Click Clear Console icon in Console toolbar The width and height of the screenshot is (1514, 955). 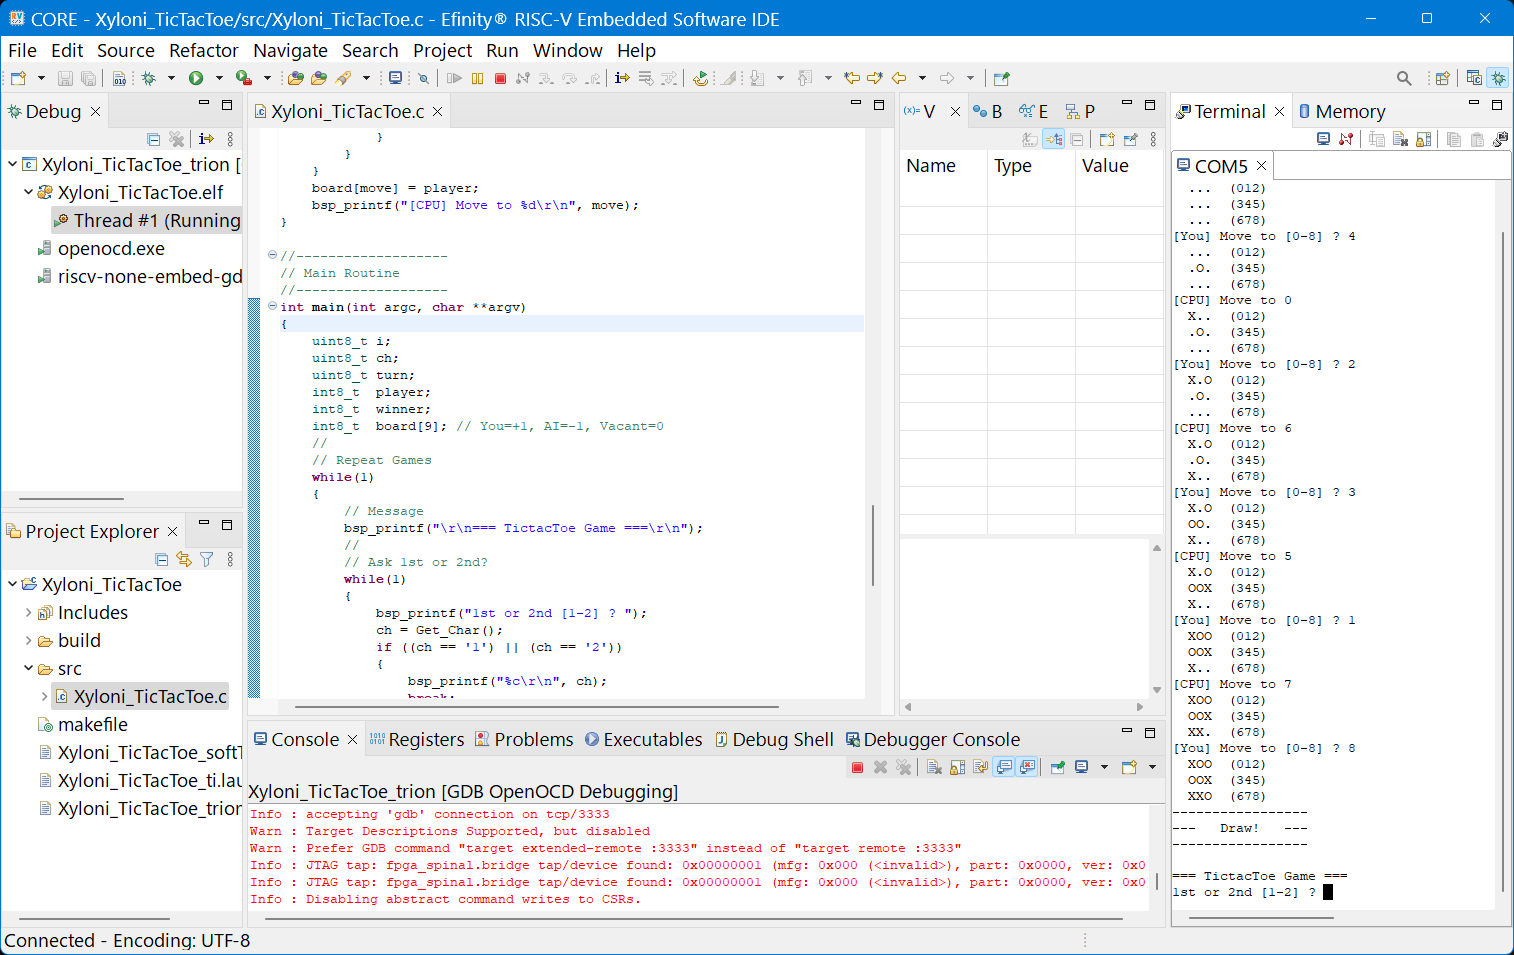(934, 767)
